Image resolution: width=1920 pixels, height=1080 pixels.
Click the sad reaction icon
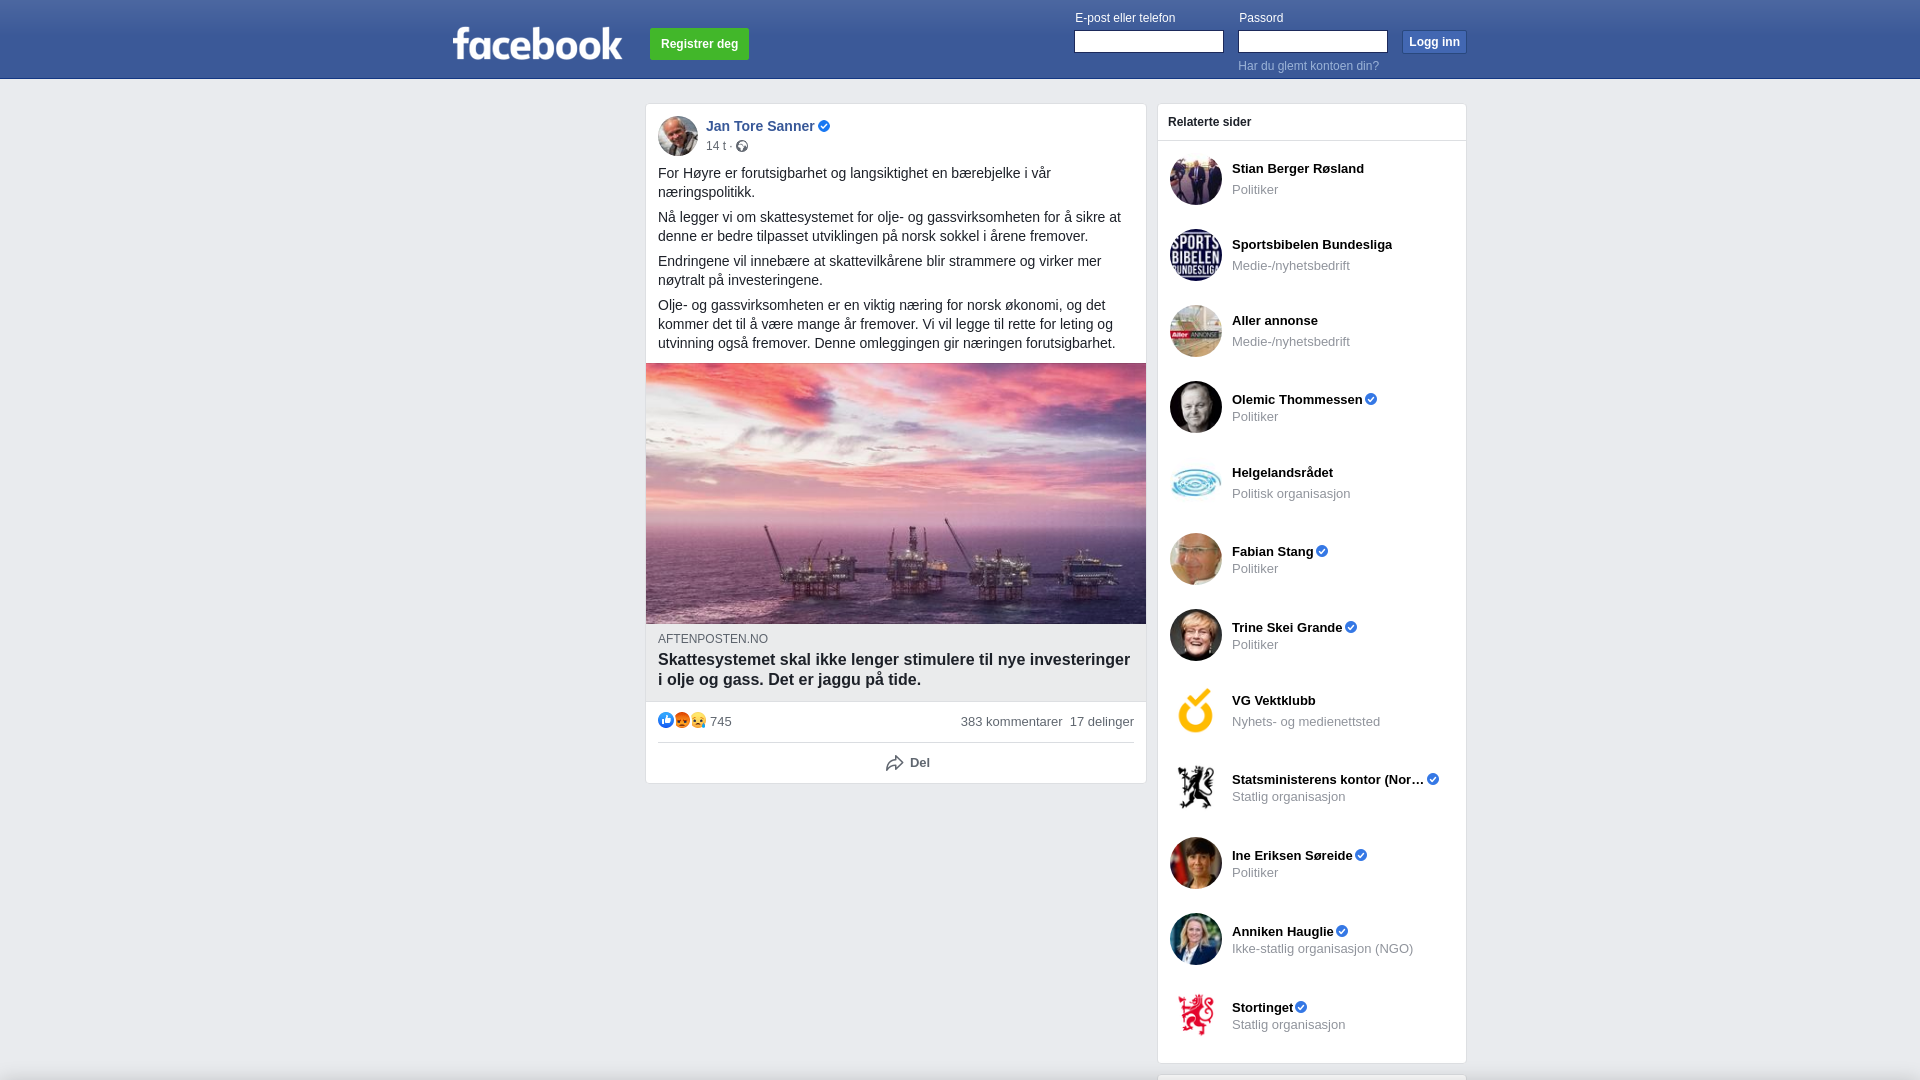[698, 720]
